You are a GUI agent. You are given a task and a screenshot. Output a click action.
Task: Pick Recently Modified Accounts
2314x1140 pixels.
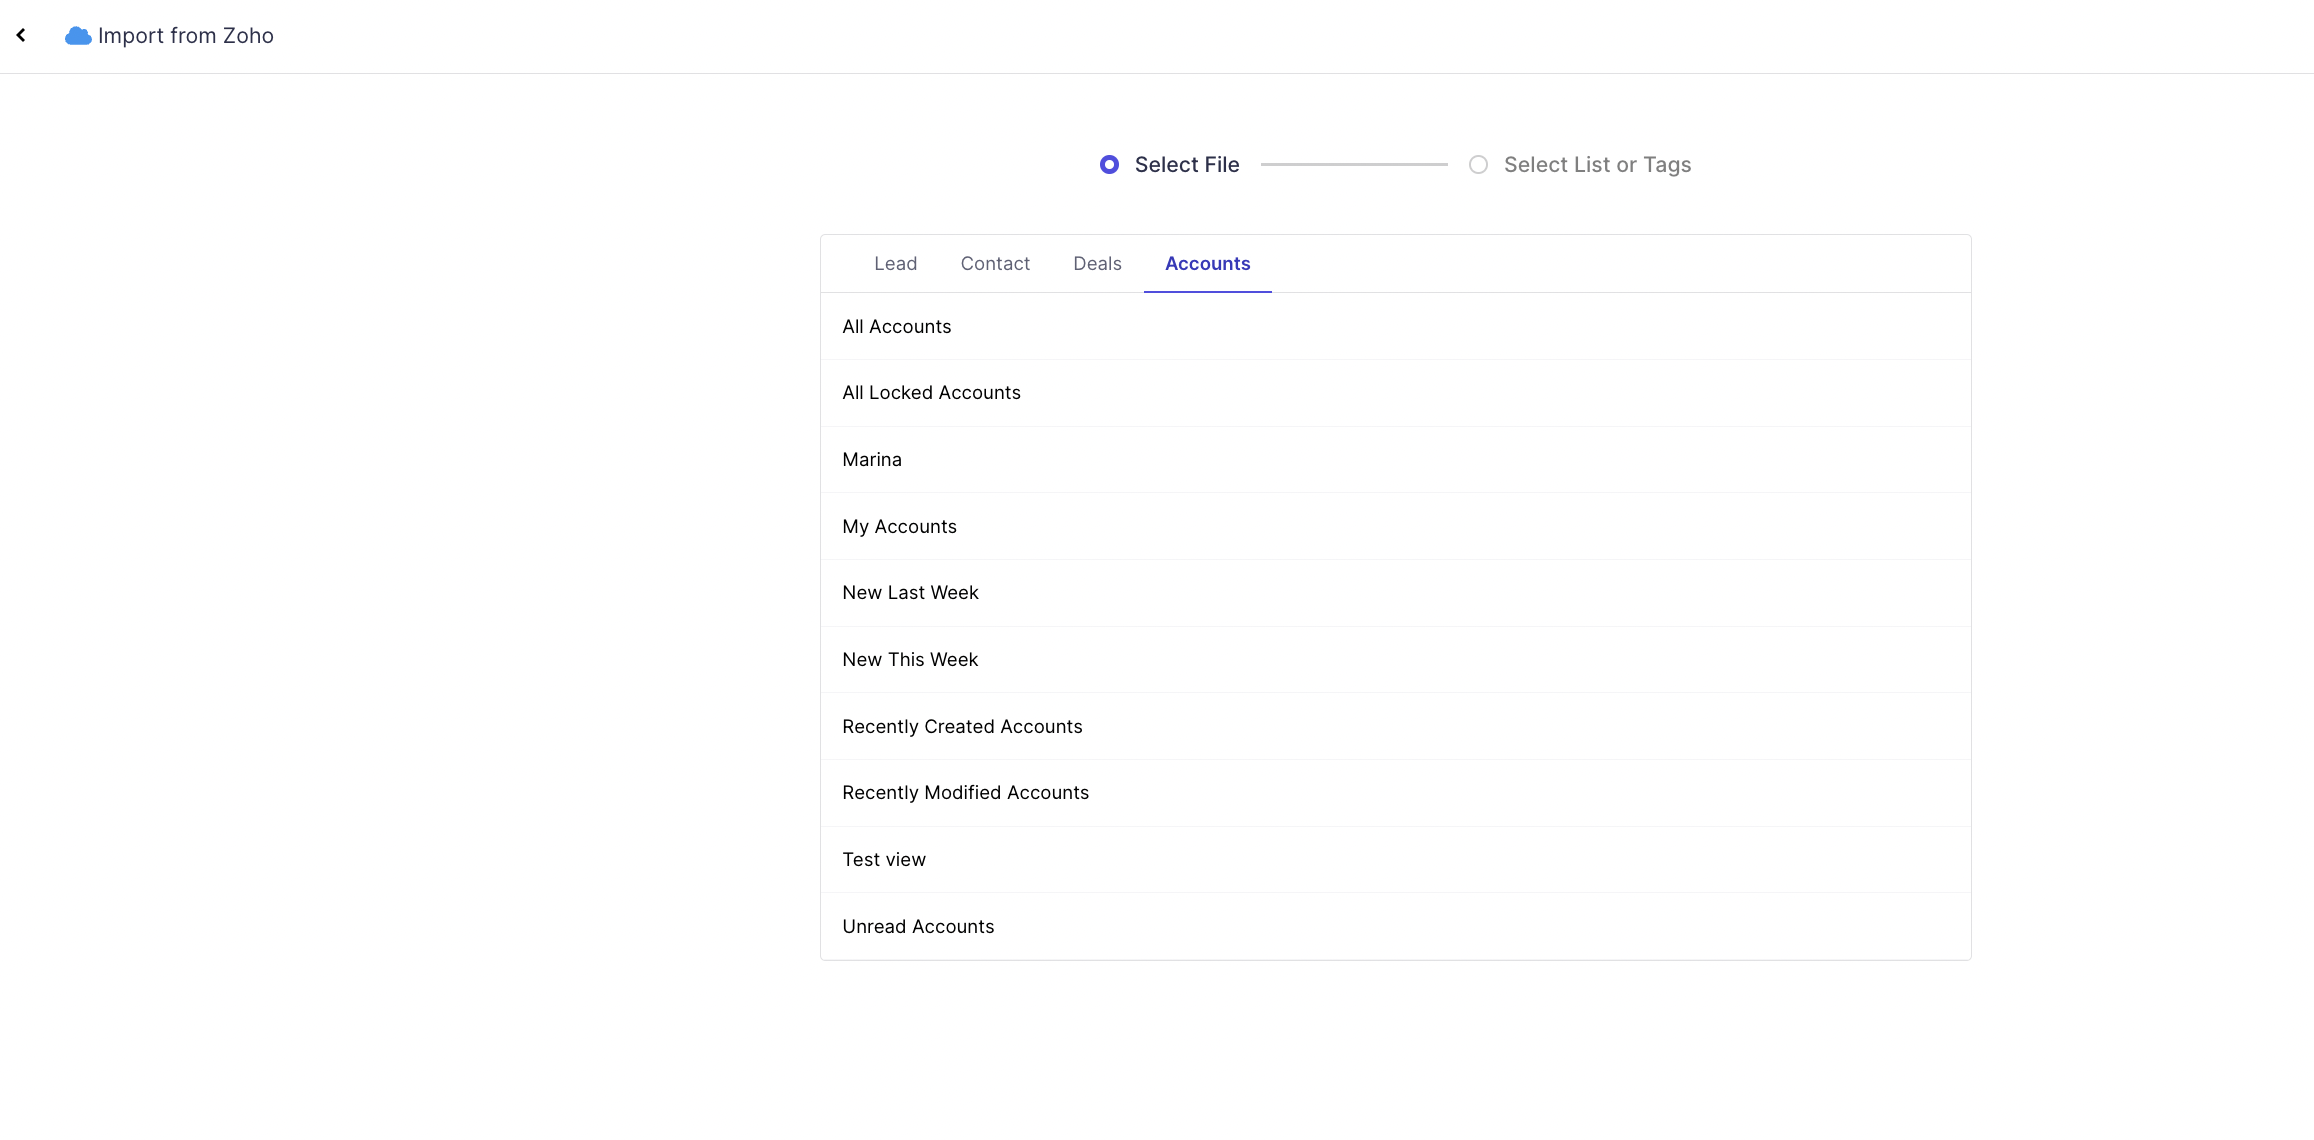(965, 793)
